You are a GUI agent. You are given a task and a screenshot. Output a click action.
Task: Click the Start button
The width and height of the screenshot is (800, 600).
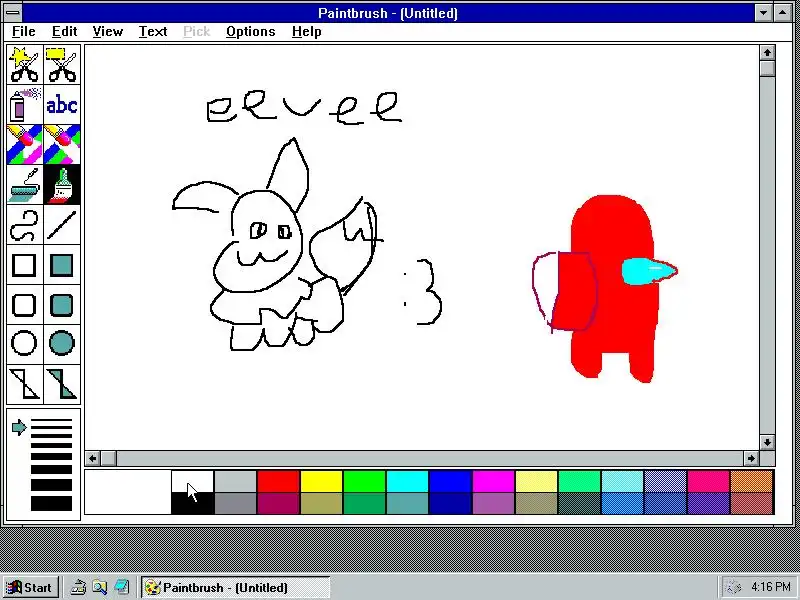[30, 587]
